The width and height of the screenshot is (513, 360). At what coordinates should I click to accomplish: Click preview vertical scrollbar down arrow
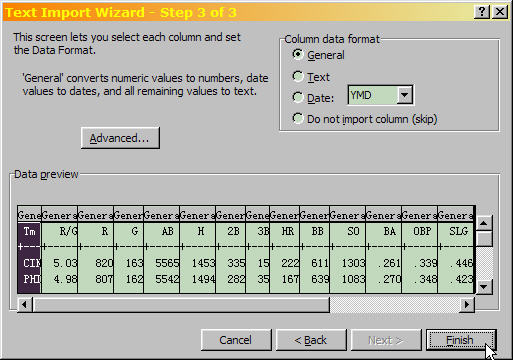[484, 286]
